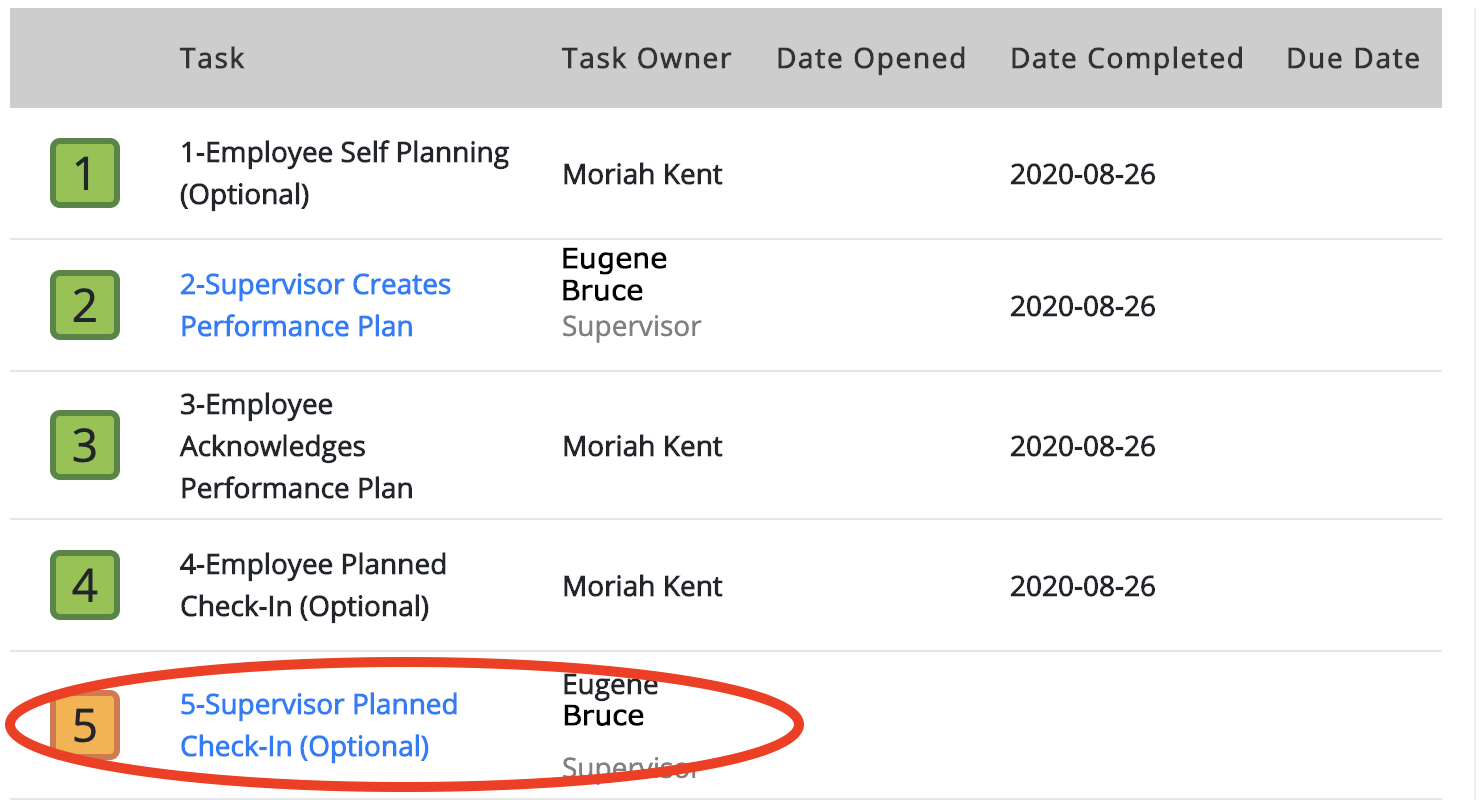Click the Date Opened column header
This screenshot has height=800, width=1480.
tap(871, 58)
